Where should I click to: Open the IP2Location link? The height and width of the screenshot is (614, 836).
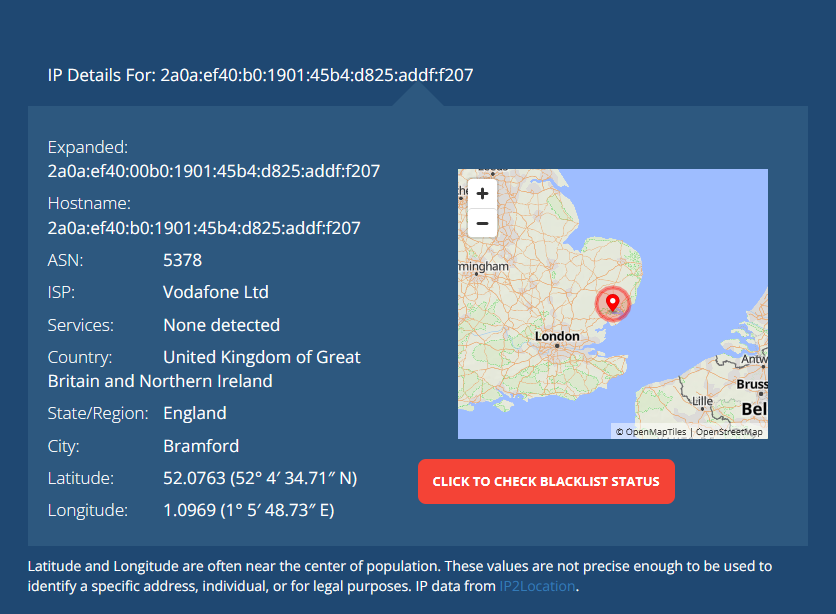click(x=537, y=586)
